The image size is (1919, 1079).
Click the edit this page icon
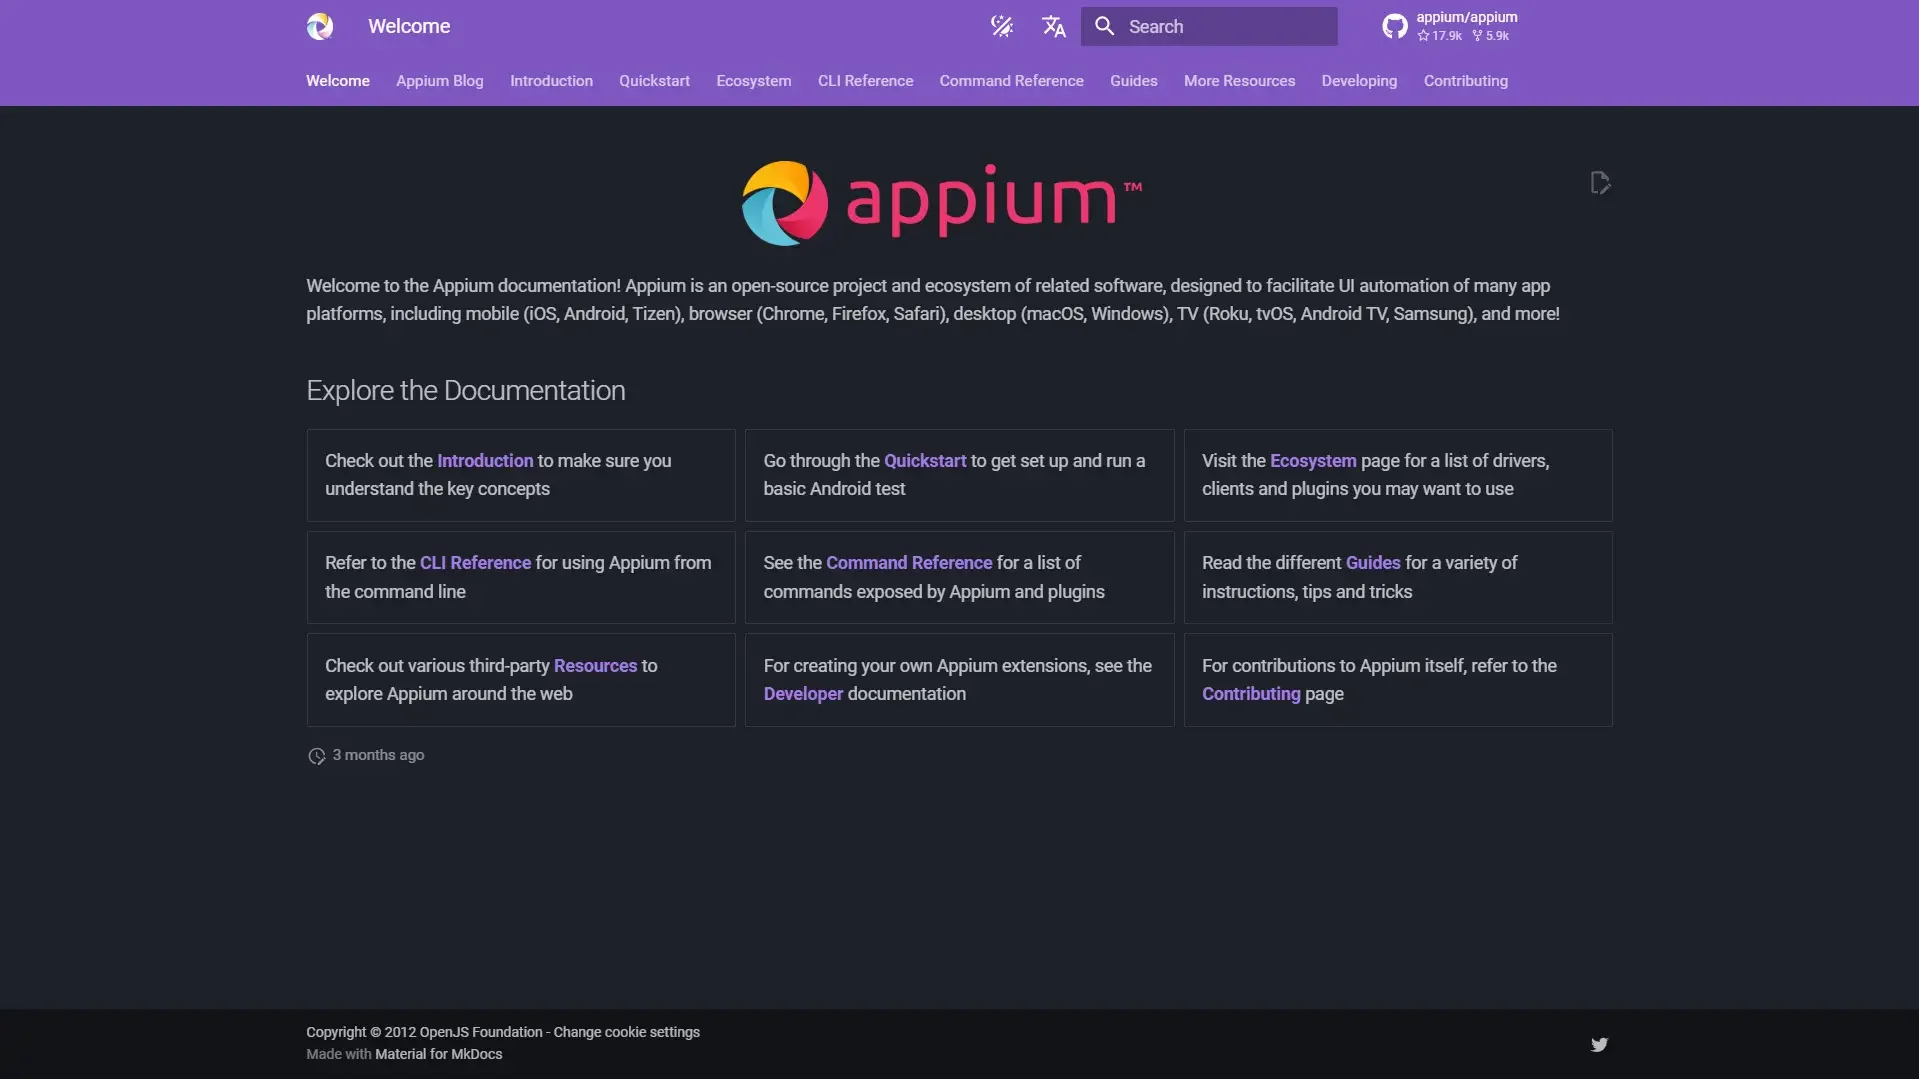1600,183
